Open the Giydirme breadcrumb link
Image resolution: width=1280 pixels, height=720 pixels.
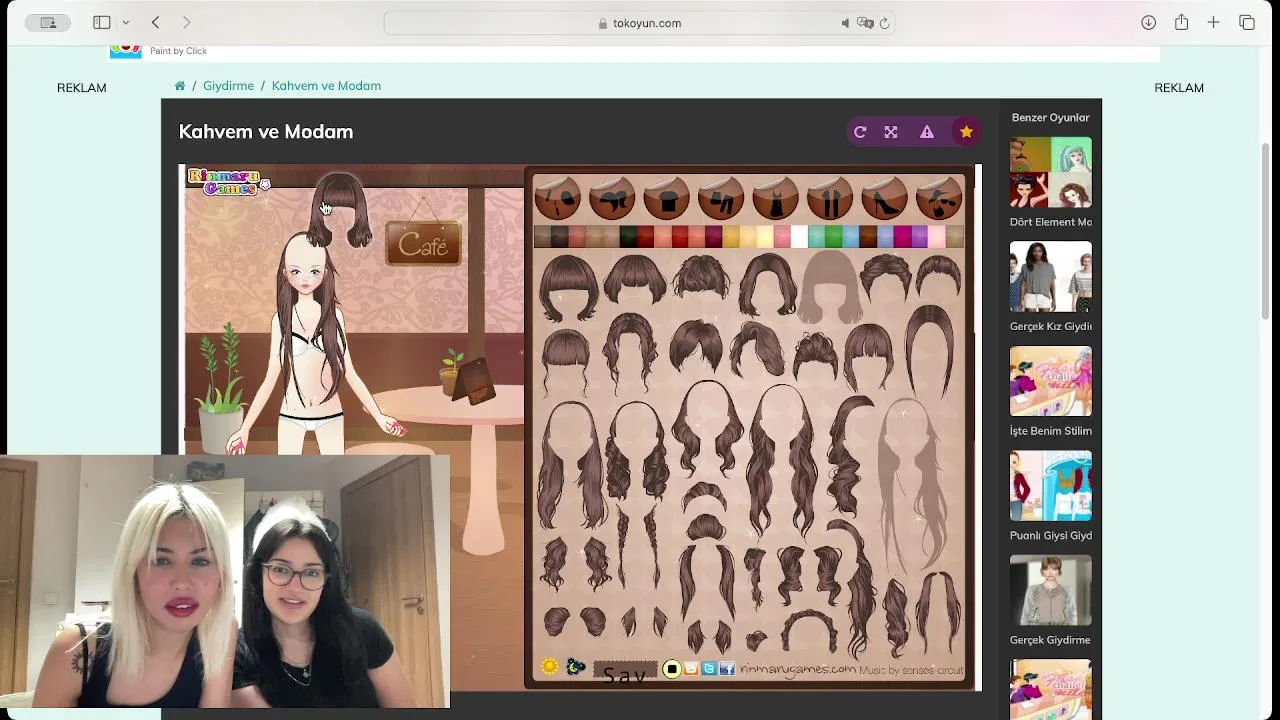(228, 86)
